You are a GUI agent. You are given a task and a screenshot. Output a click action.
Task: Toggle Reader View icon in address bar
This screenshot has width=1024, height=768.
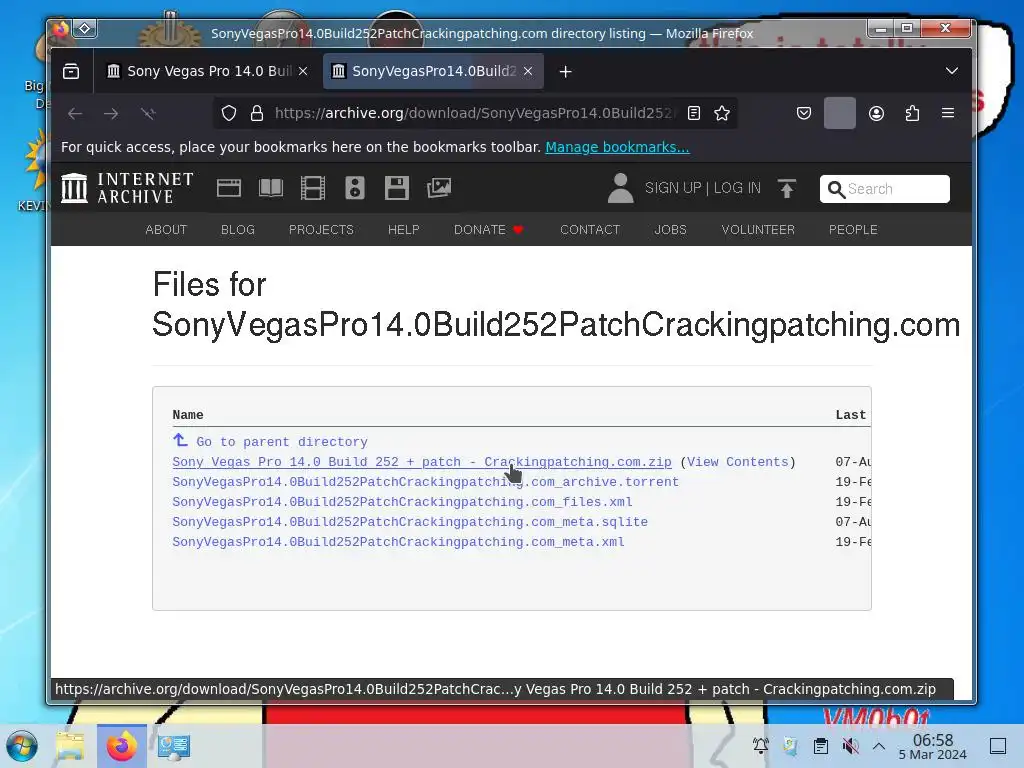coord(694,113)
